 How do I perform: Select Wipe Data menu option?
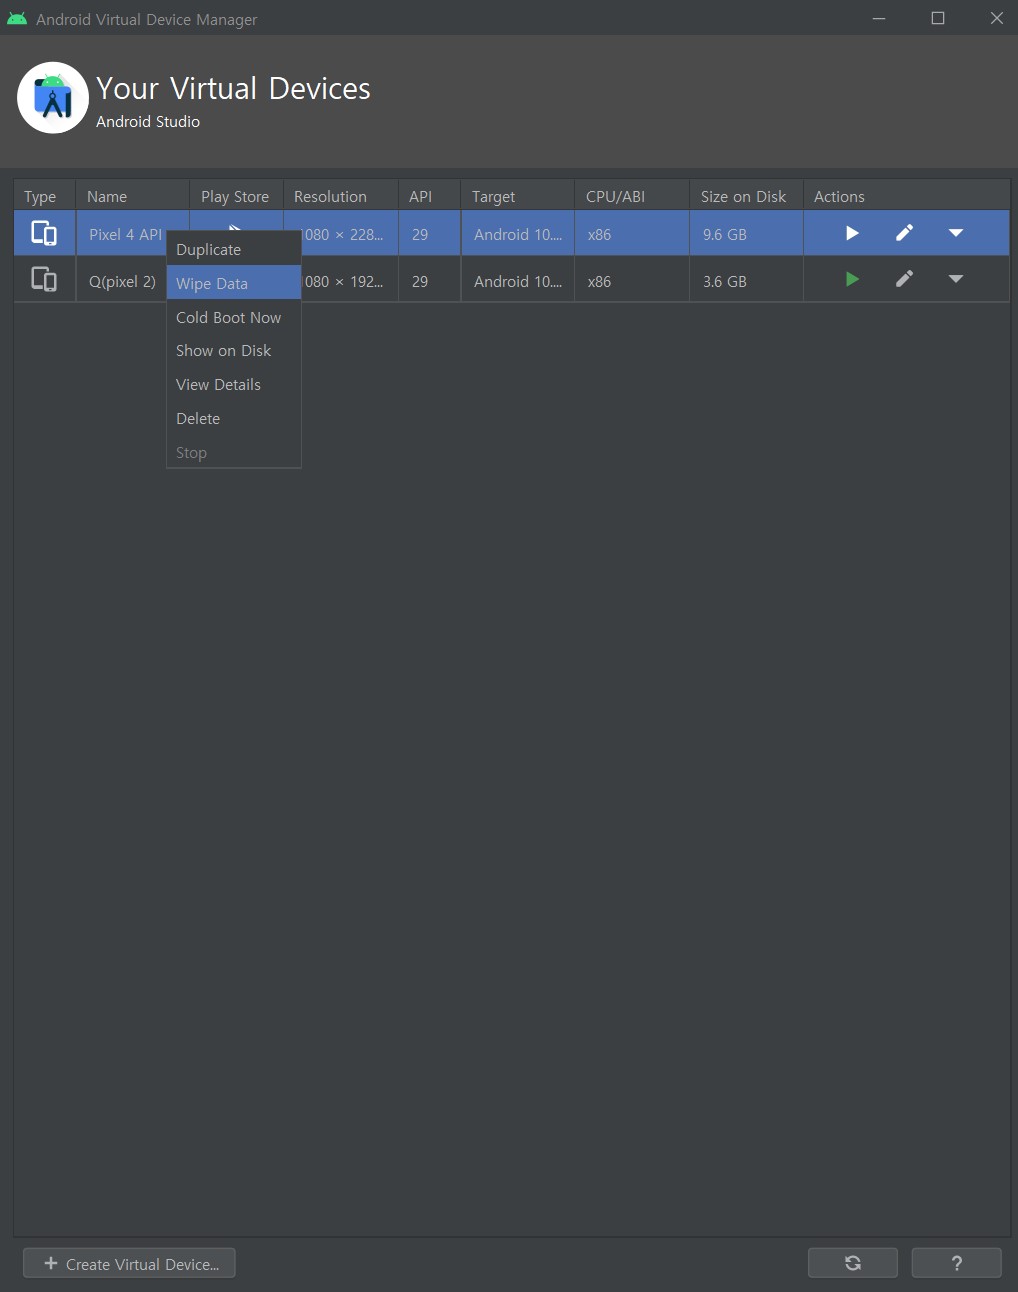[233, 283]
